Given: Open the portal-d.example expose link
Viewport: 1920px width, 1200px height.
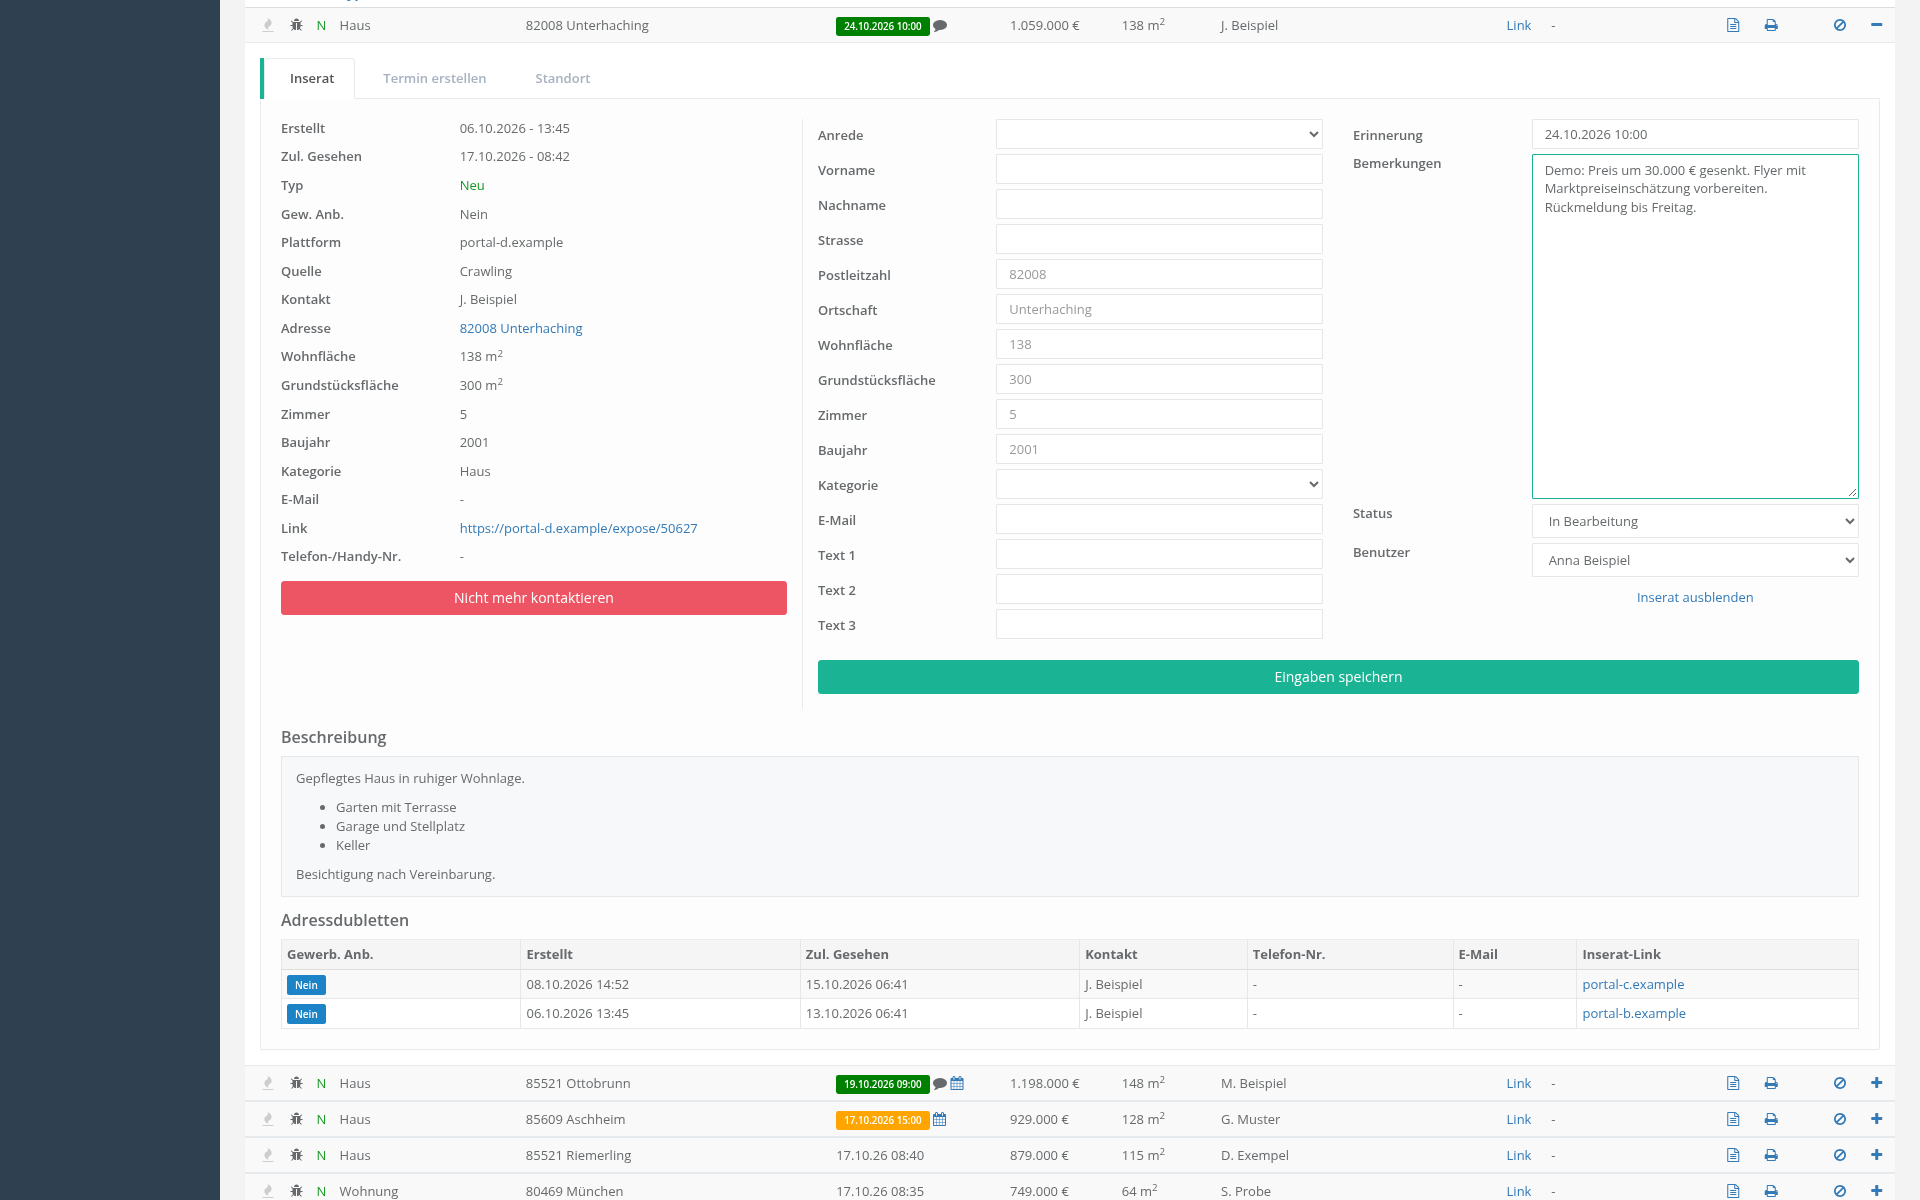Looking at the screenshot, I should [579, 528].
